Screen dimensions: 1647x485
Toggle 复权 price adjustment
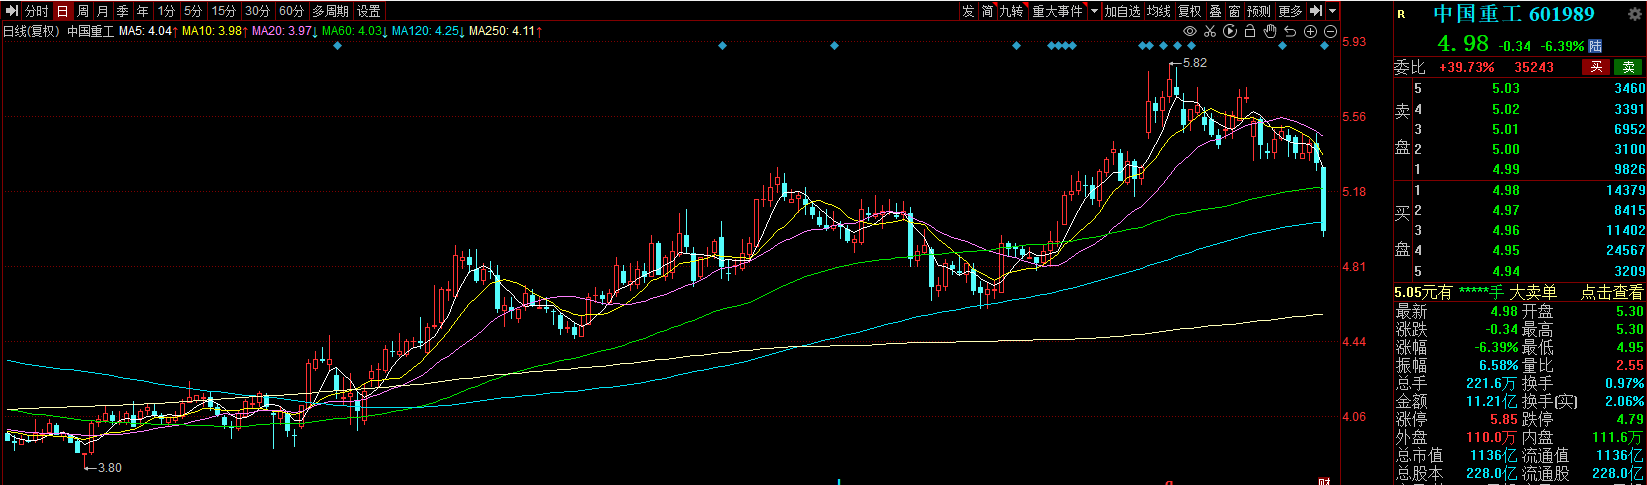pos(1189,11)
